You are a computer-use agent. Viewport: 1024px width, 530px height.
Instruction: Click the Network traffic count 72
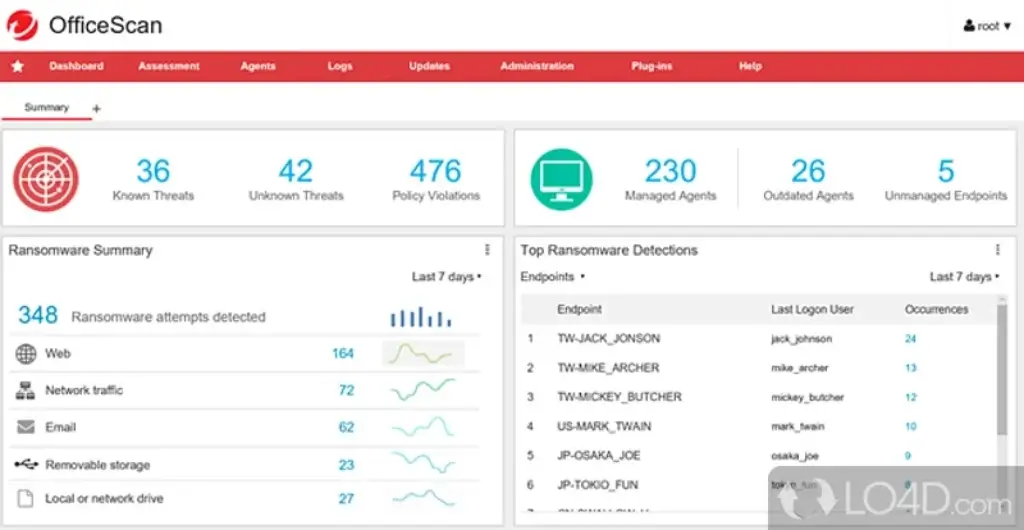[346, 390]
